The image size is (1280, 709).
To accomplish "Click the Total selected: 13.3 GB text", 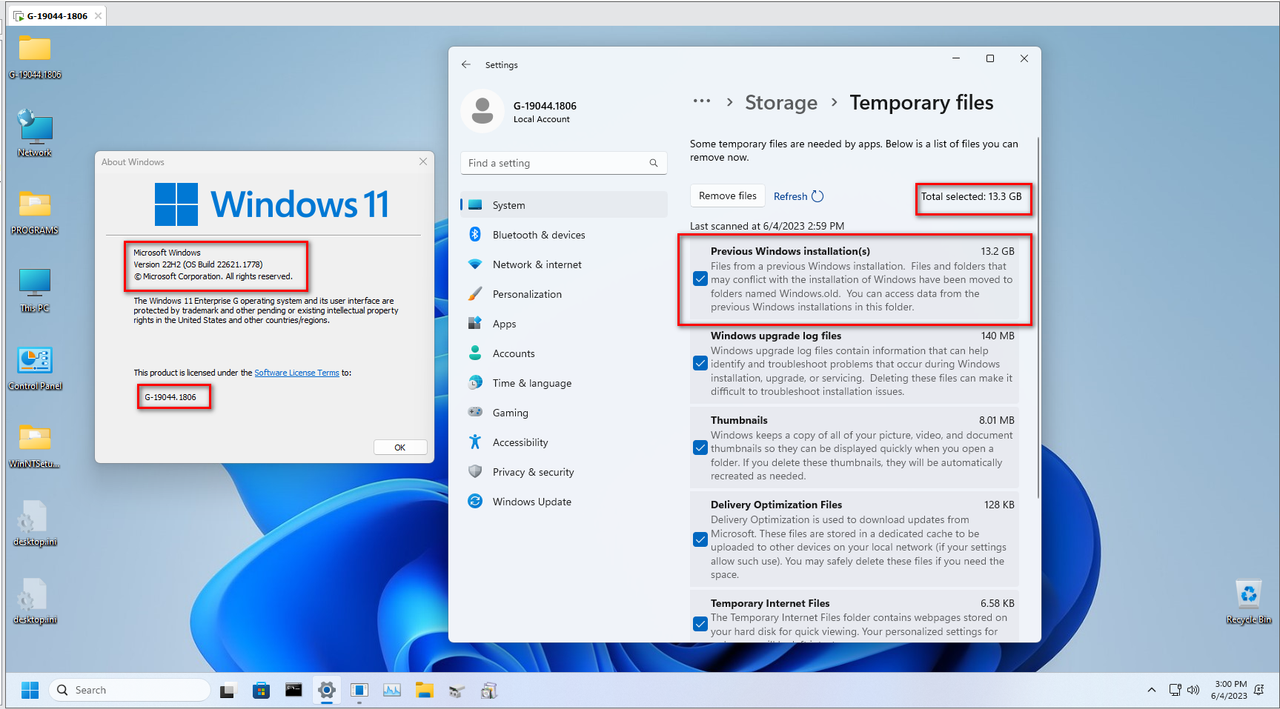I will [x=971, y=197].
